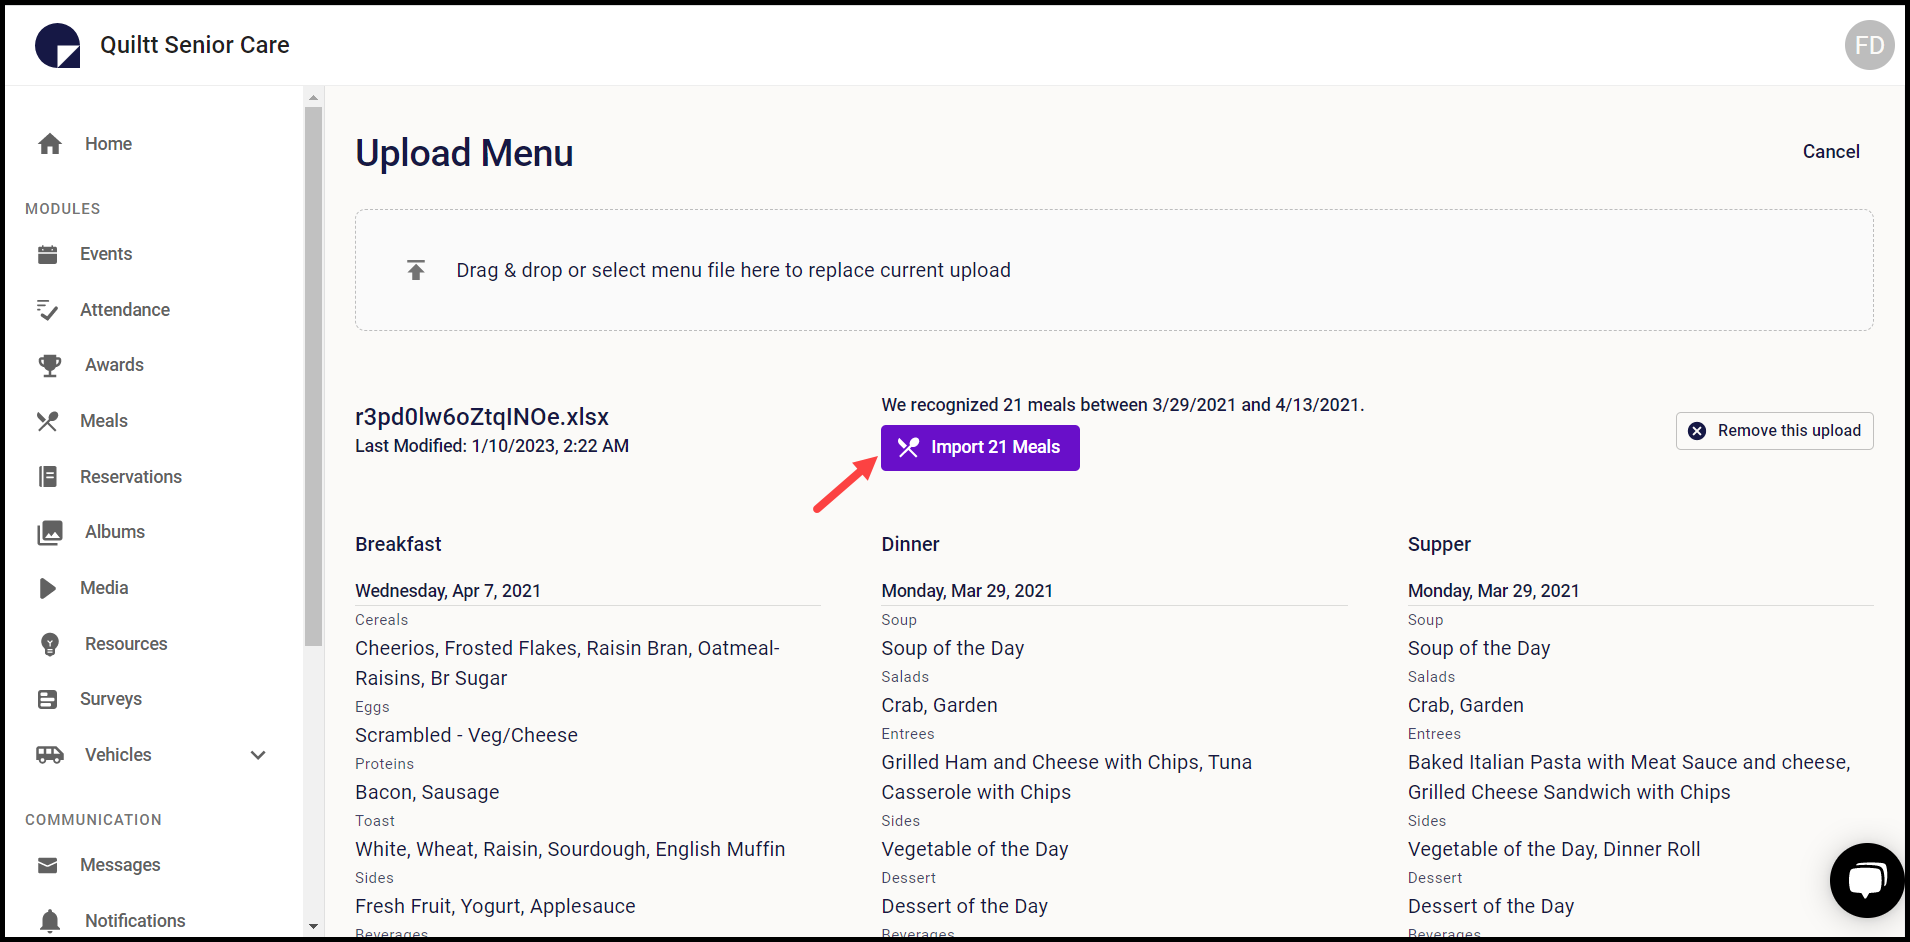Click Cheerios, Frosted Flakes cereals entry
The image size is (1910, 942).
click(567, 663)
